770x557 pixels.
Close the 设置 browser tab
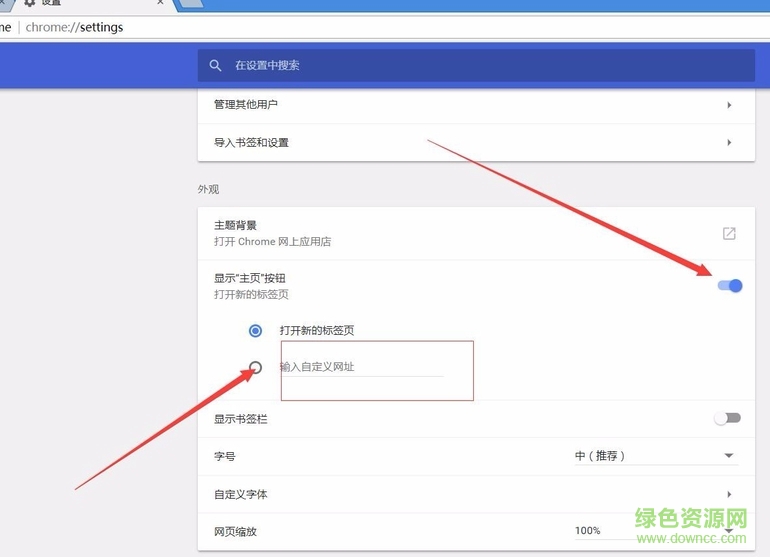[160, 3]
